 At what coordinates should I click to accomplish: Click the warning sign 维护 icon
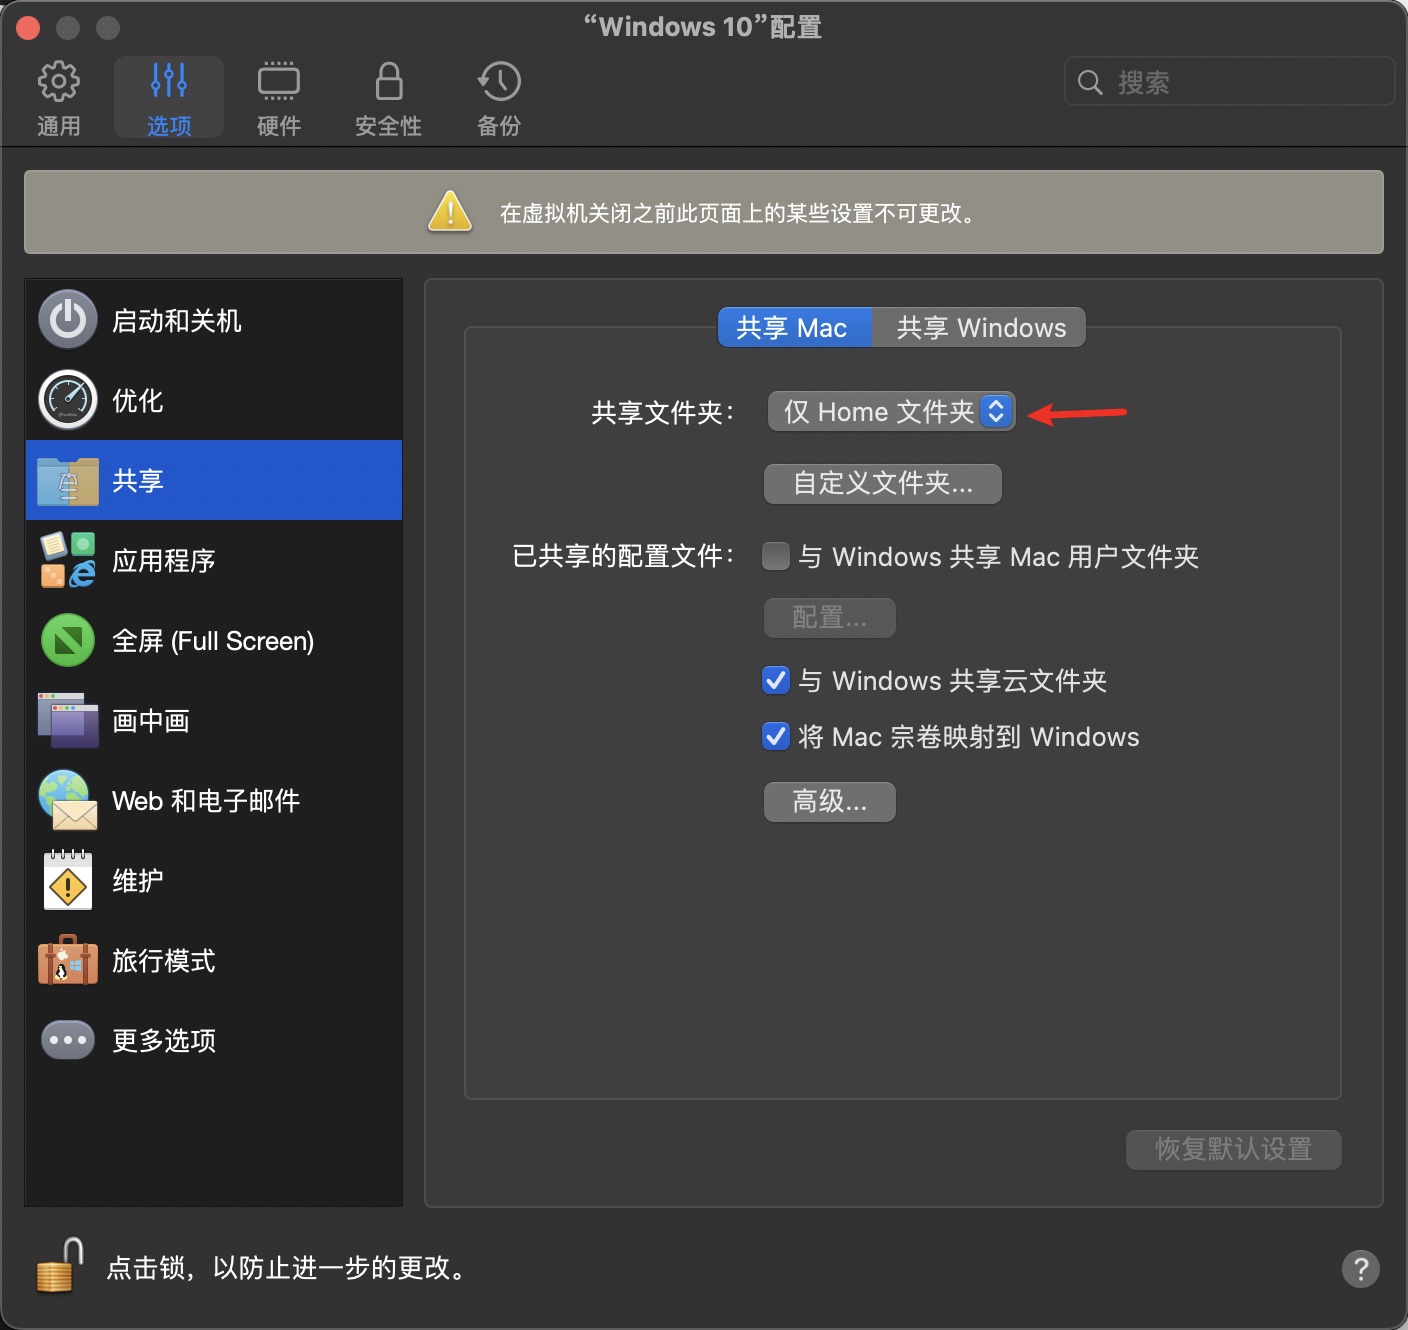click(x=68, y=880)
